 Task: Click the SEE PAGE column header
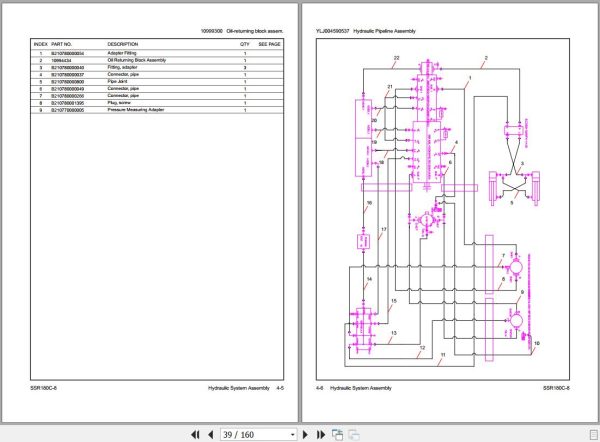tap(269, 44)
